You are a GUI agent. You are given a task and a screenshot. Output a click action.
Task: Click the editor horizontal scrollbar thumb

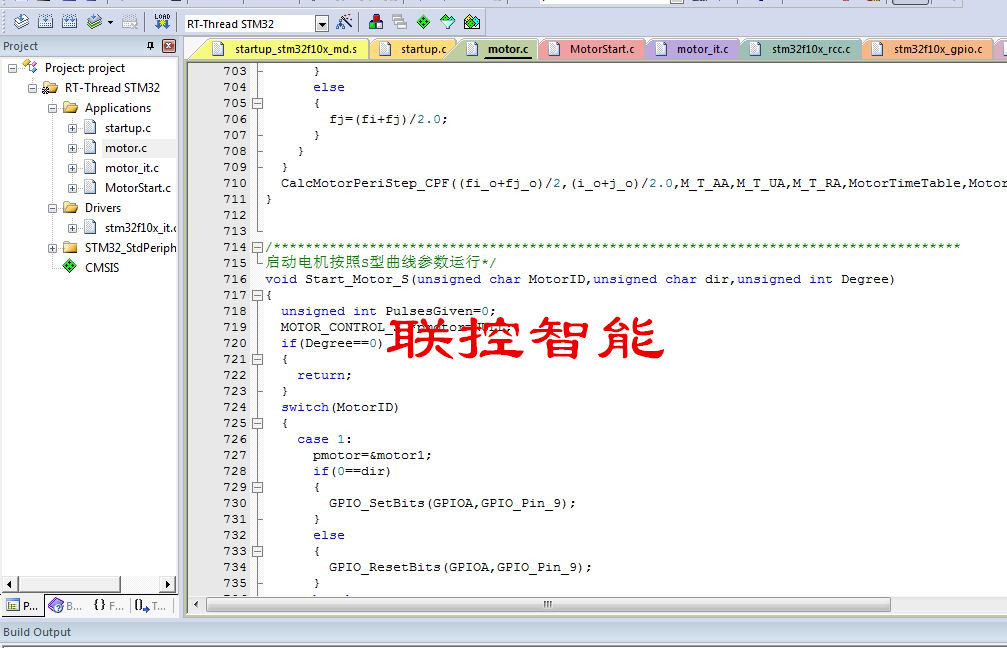point(548,604)
